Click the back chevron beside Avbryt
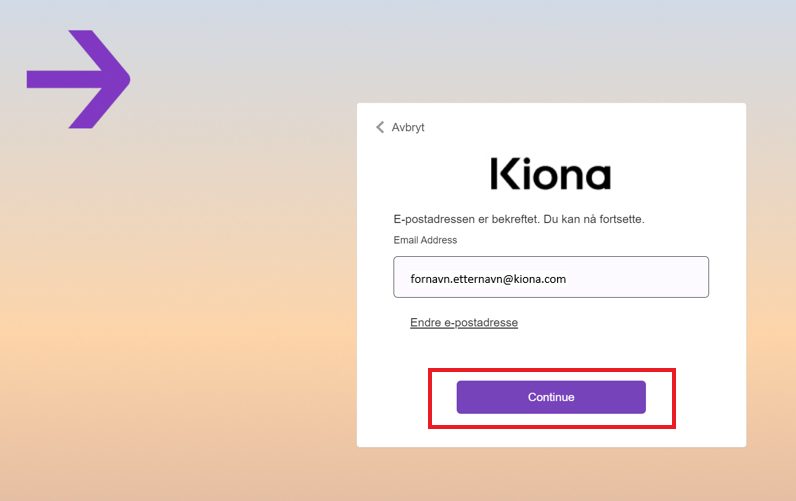This screenshot has width=796, height=501. click(x=380, y=127)
